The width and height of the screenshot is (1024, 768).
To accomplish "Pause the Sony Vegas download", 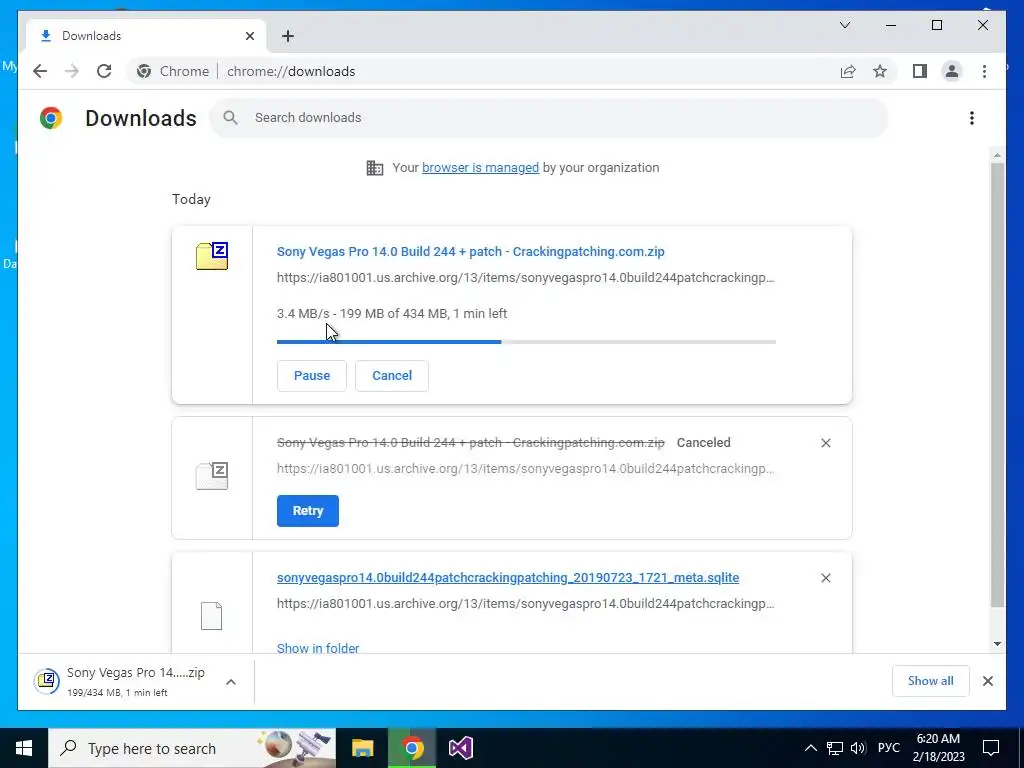I will tap(312, 376).
